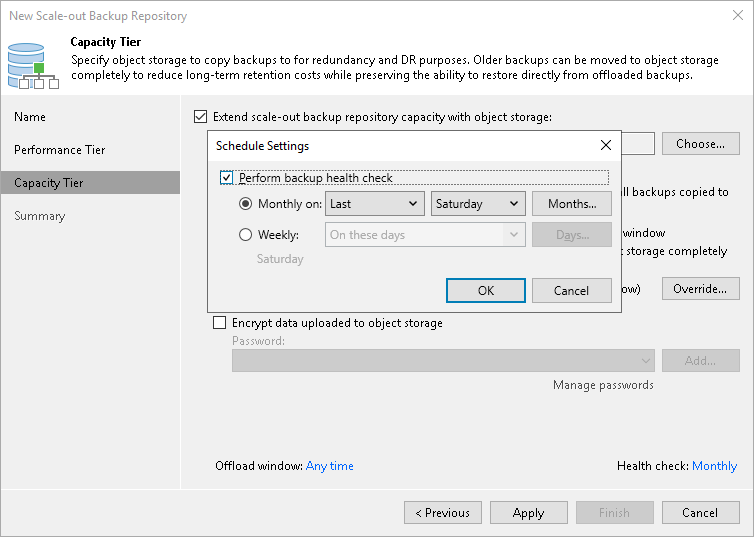Close the Schedule Settings dialog with X
The height and width of the screenshot is (537, 754).
pyautogui.click(x=605, y=146)
